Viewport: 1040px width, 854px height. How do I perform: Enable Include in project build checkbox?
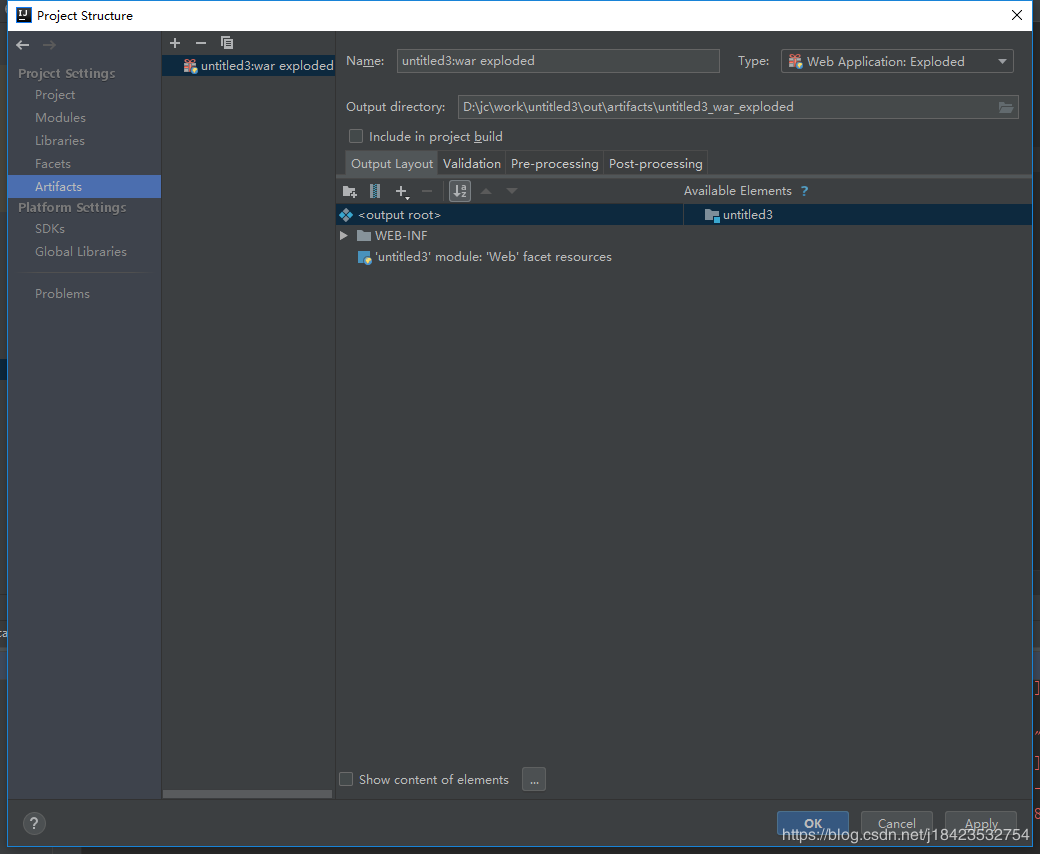(356, 136)
